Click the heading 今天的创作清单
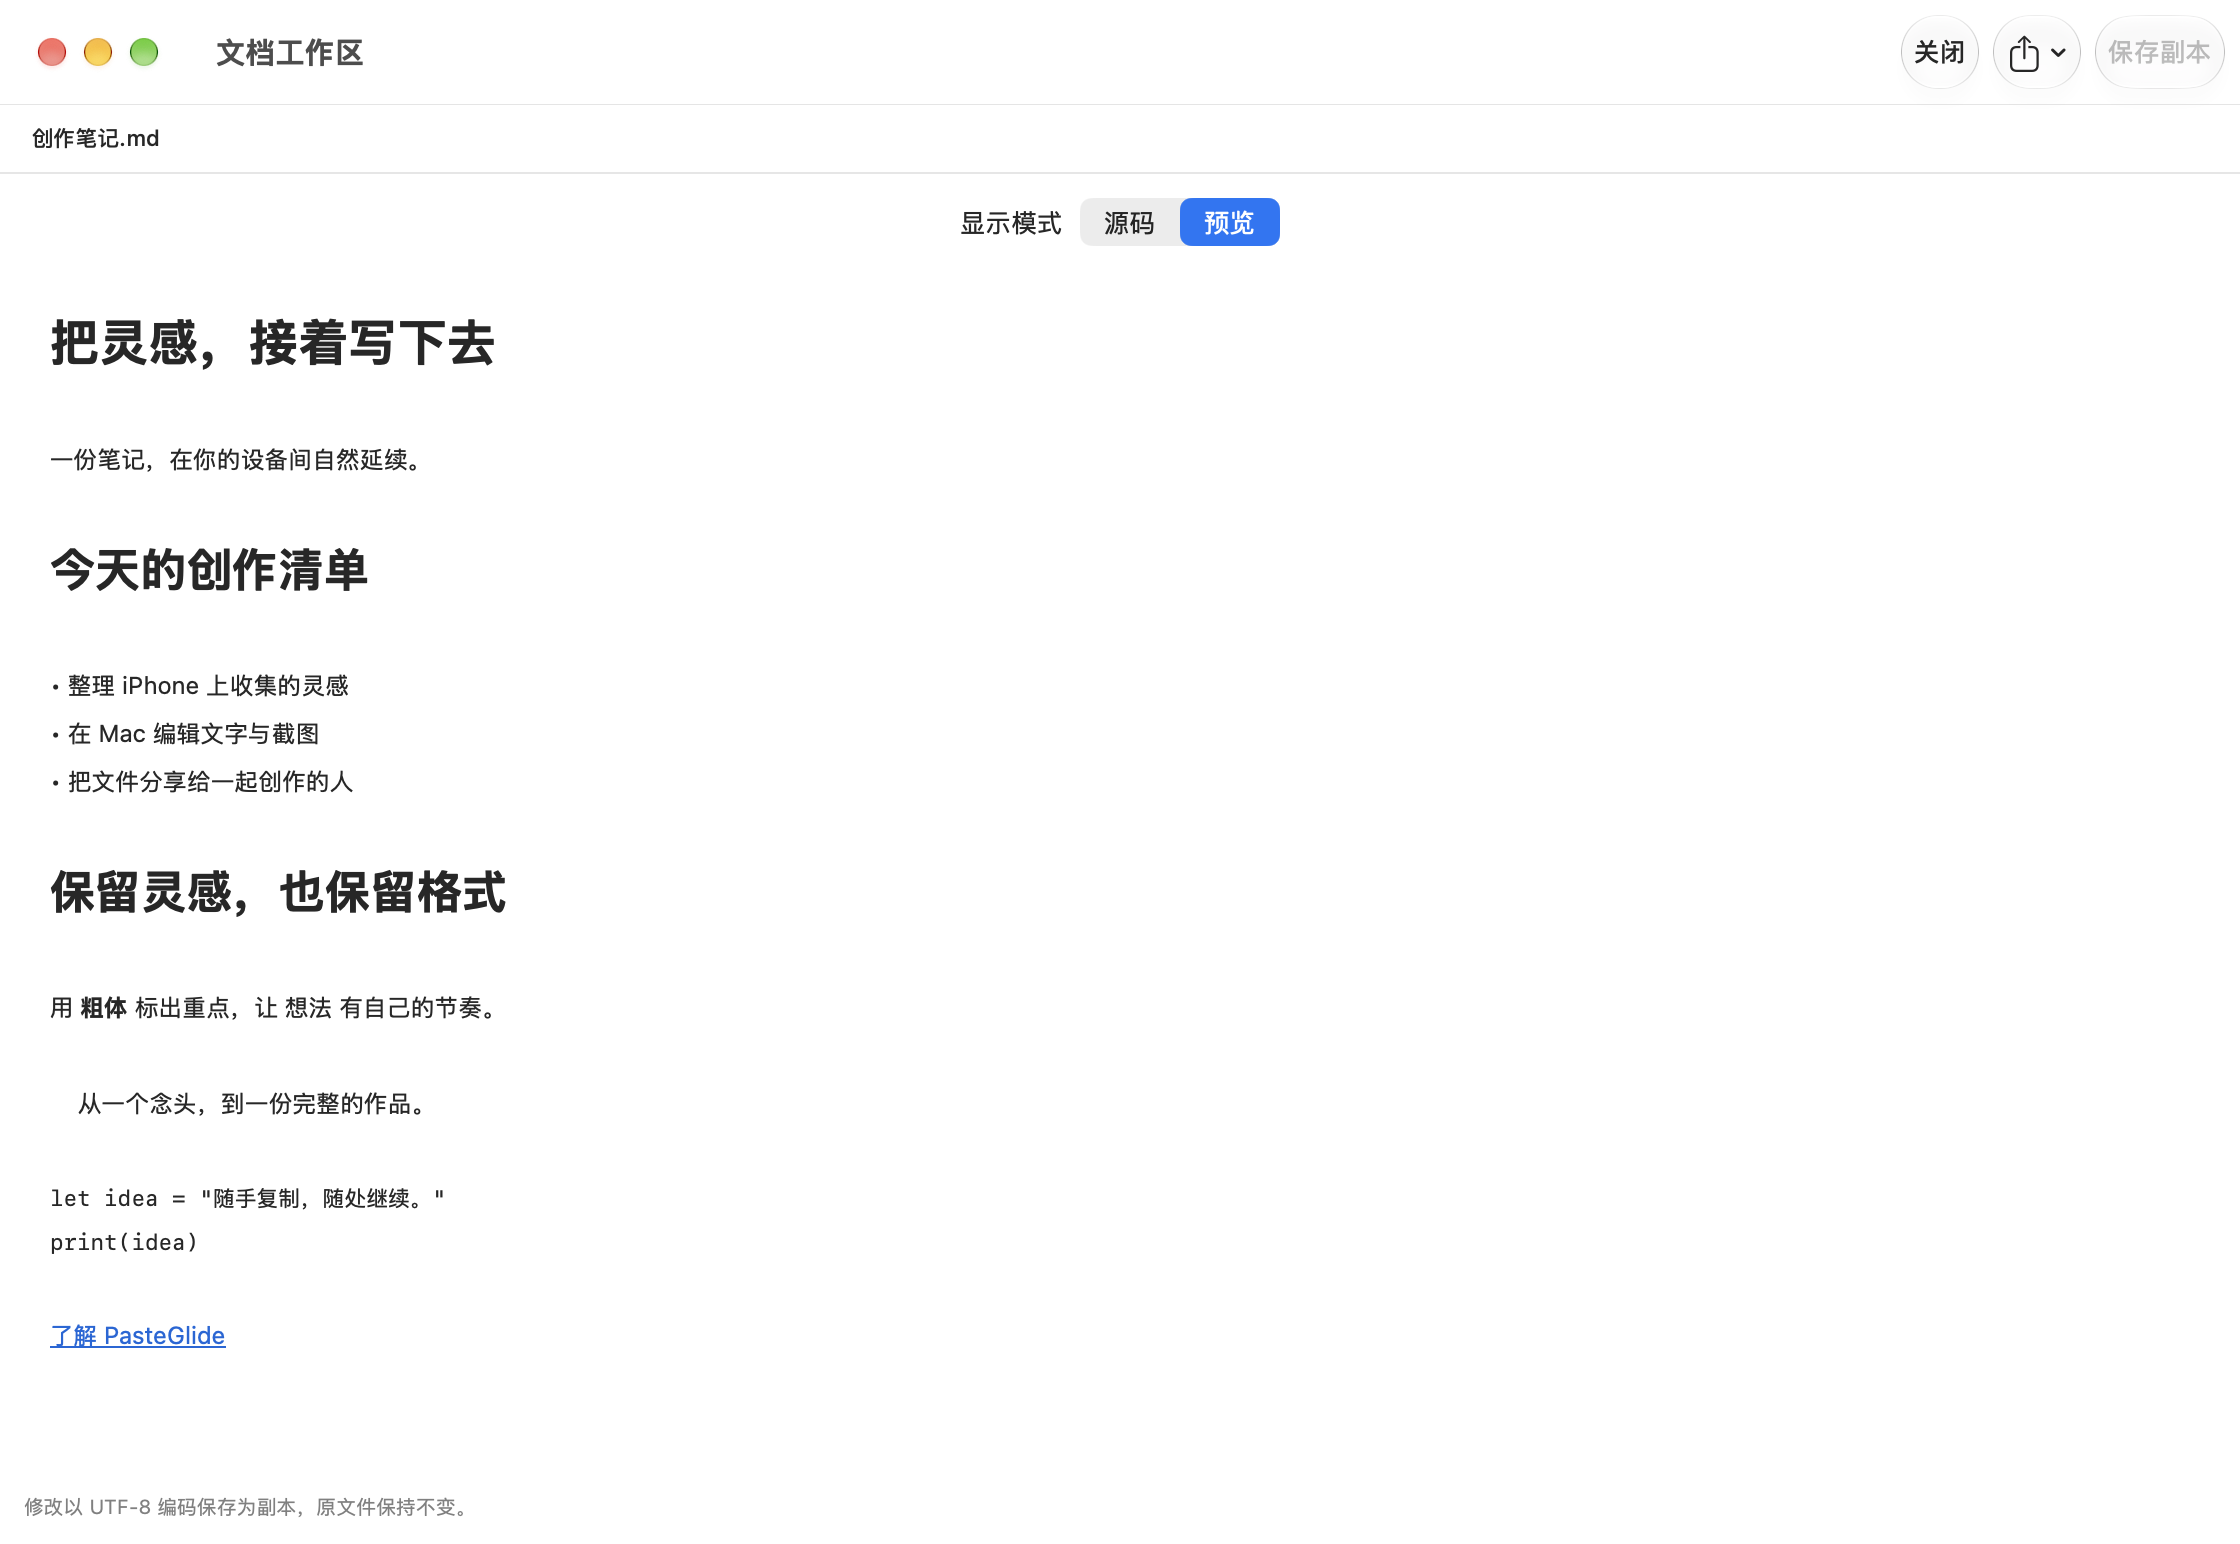 click(x=209, y=570)
